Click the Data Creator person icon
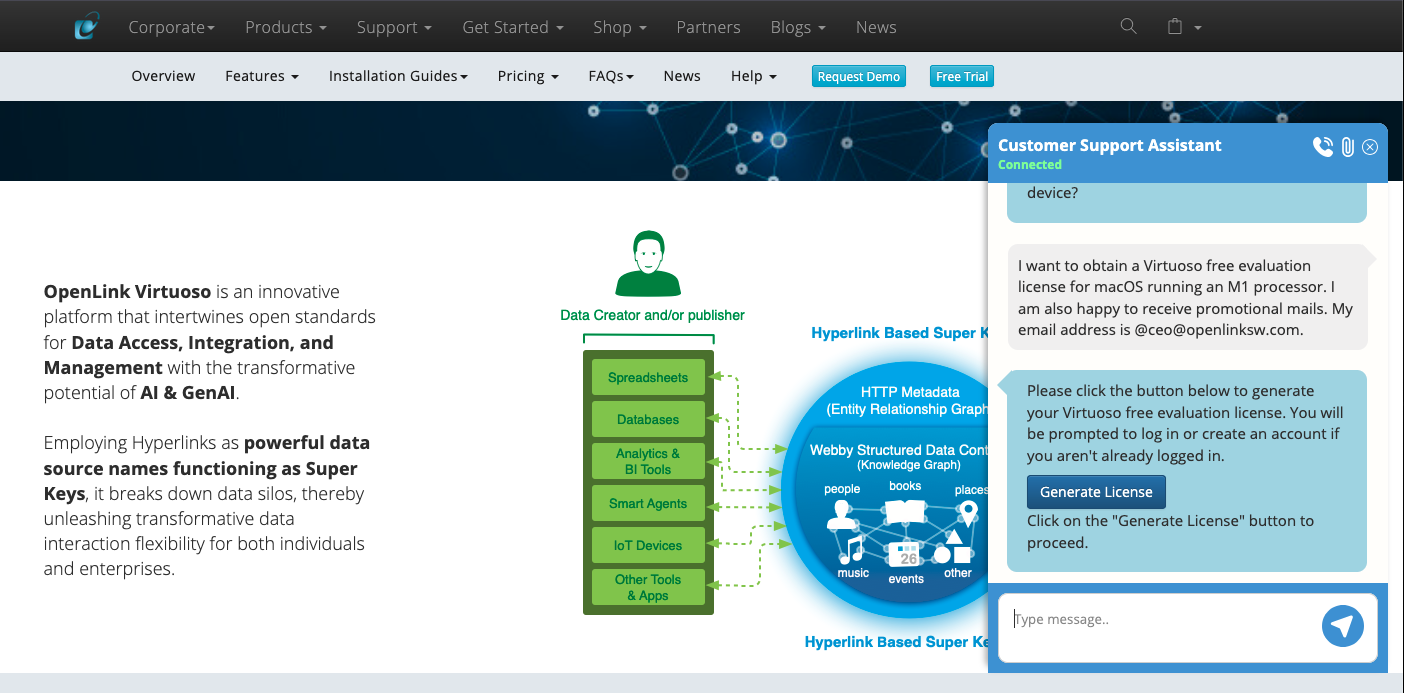 click(x=648, y=264)
